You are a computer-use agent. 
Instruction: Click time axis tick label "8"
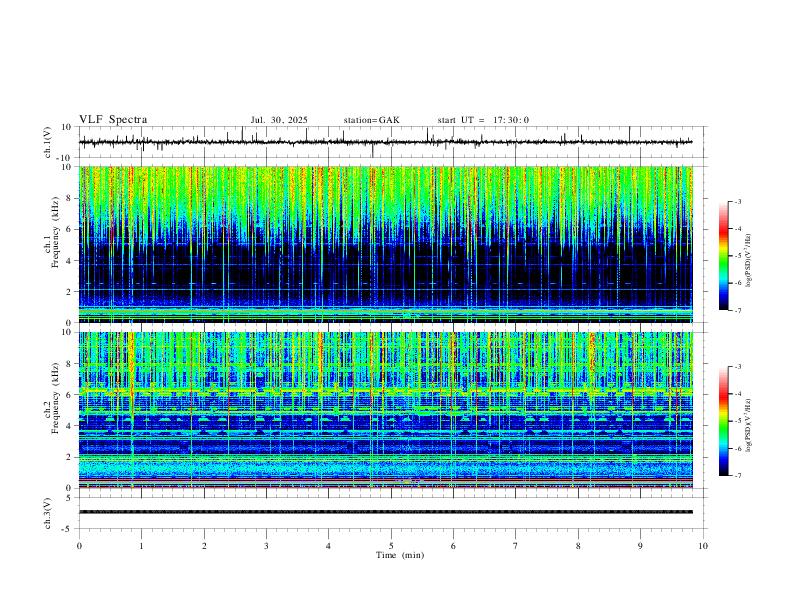pos(578,546)
